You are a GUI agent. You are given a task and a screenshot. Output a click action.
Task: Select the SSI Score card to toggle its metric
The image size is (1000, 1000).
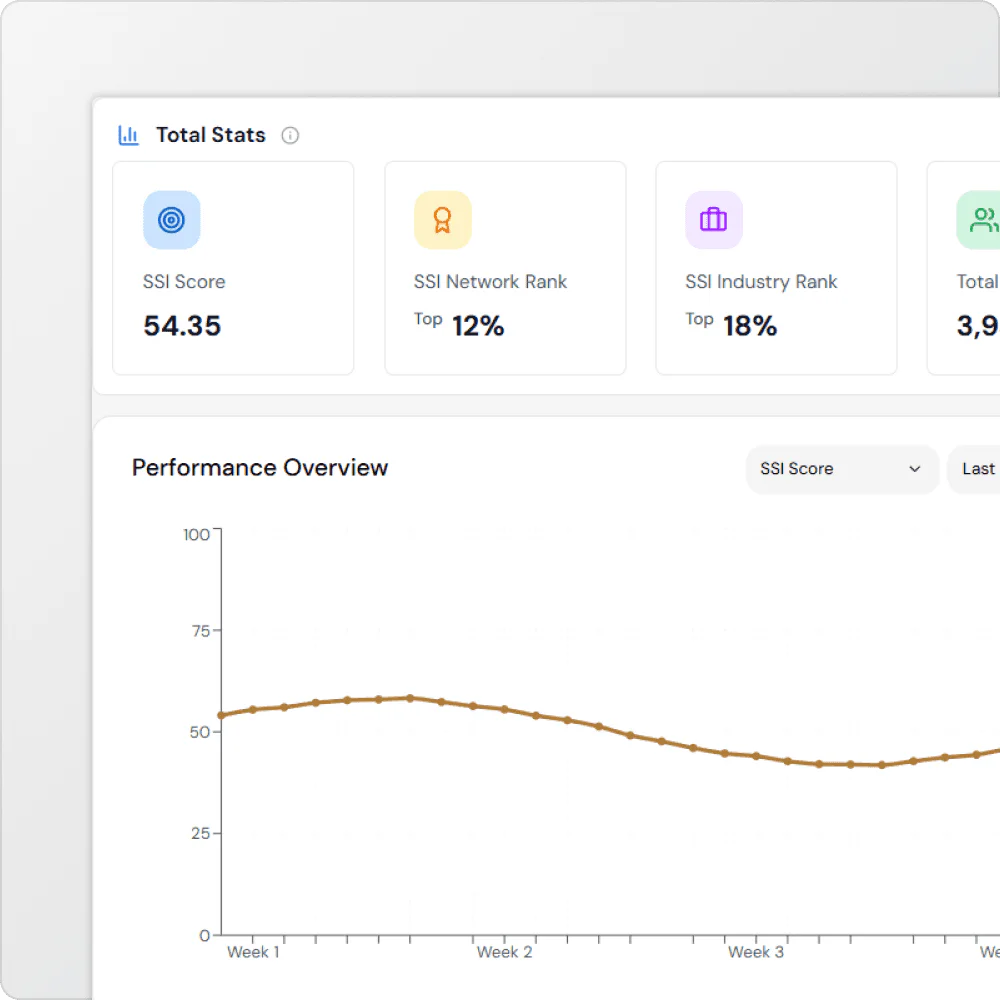tap(233, 267)
